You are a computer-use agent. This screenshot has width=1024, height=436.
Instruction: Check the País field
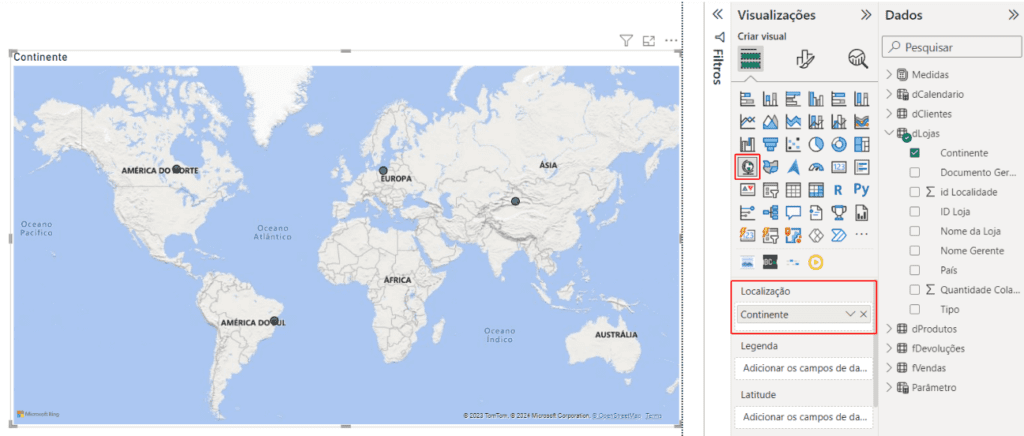915,270
